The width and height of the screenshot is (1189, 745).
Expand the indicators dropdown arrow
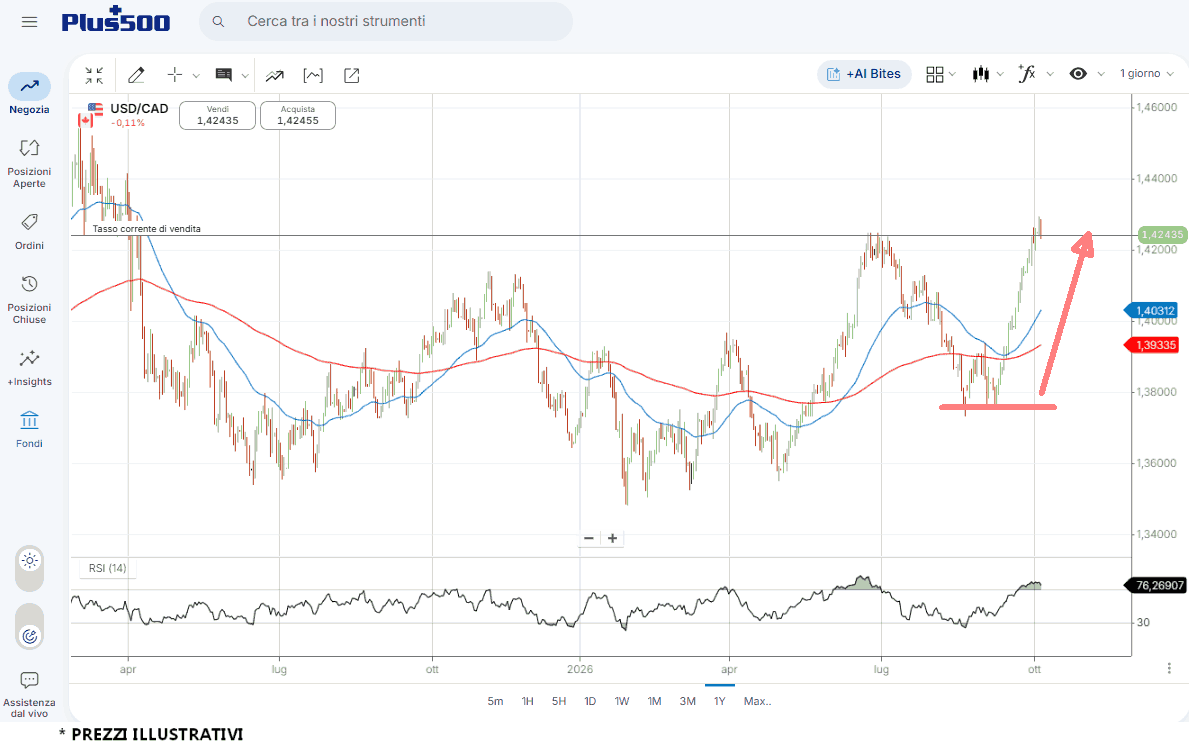click(1050, 74)
